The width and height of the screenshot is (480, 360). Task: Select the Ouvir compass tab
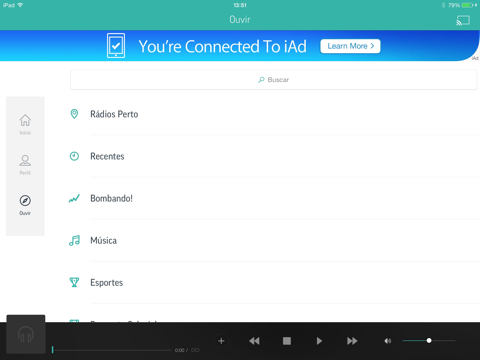pyautogui.click(x=25, y=205)
